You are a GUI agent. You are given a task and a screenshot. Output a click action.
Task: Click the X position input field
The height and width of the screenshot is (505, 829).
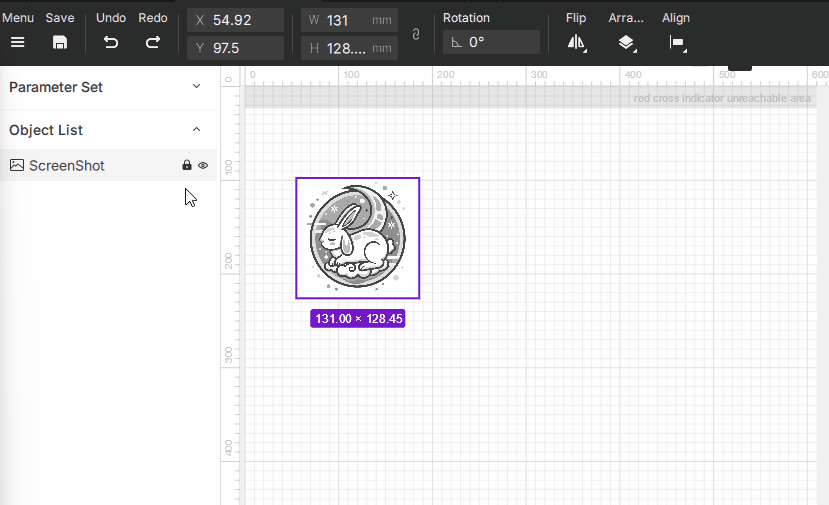245,20
